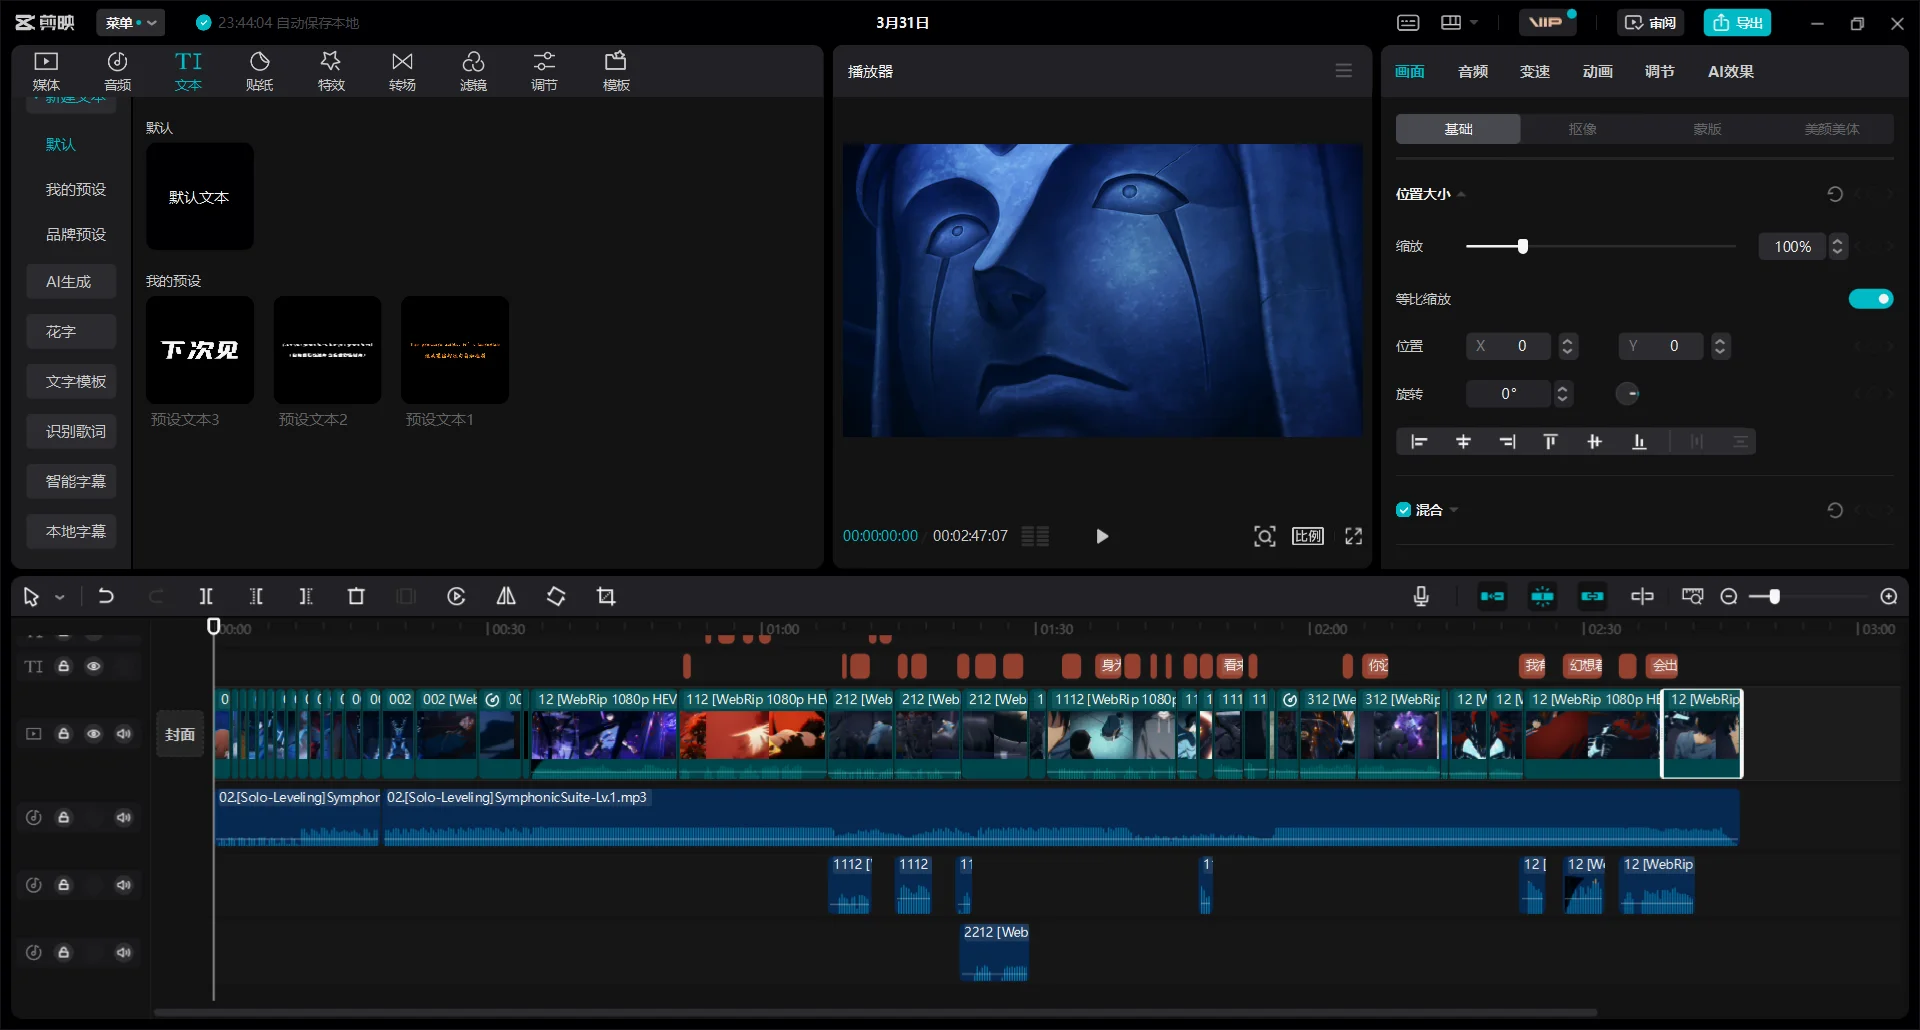Click the Y position stepper arrows

pos(1720,346)
